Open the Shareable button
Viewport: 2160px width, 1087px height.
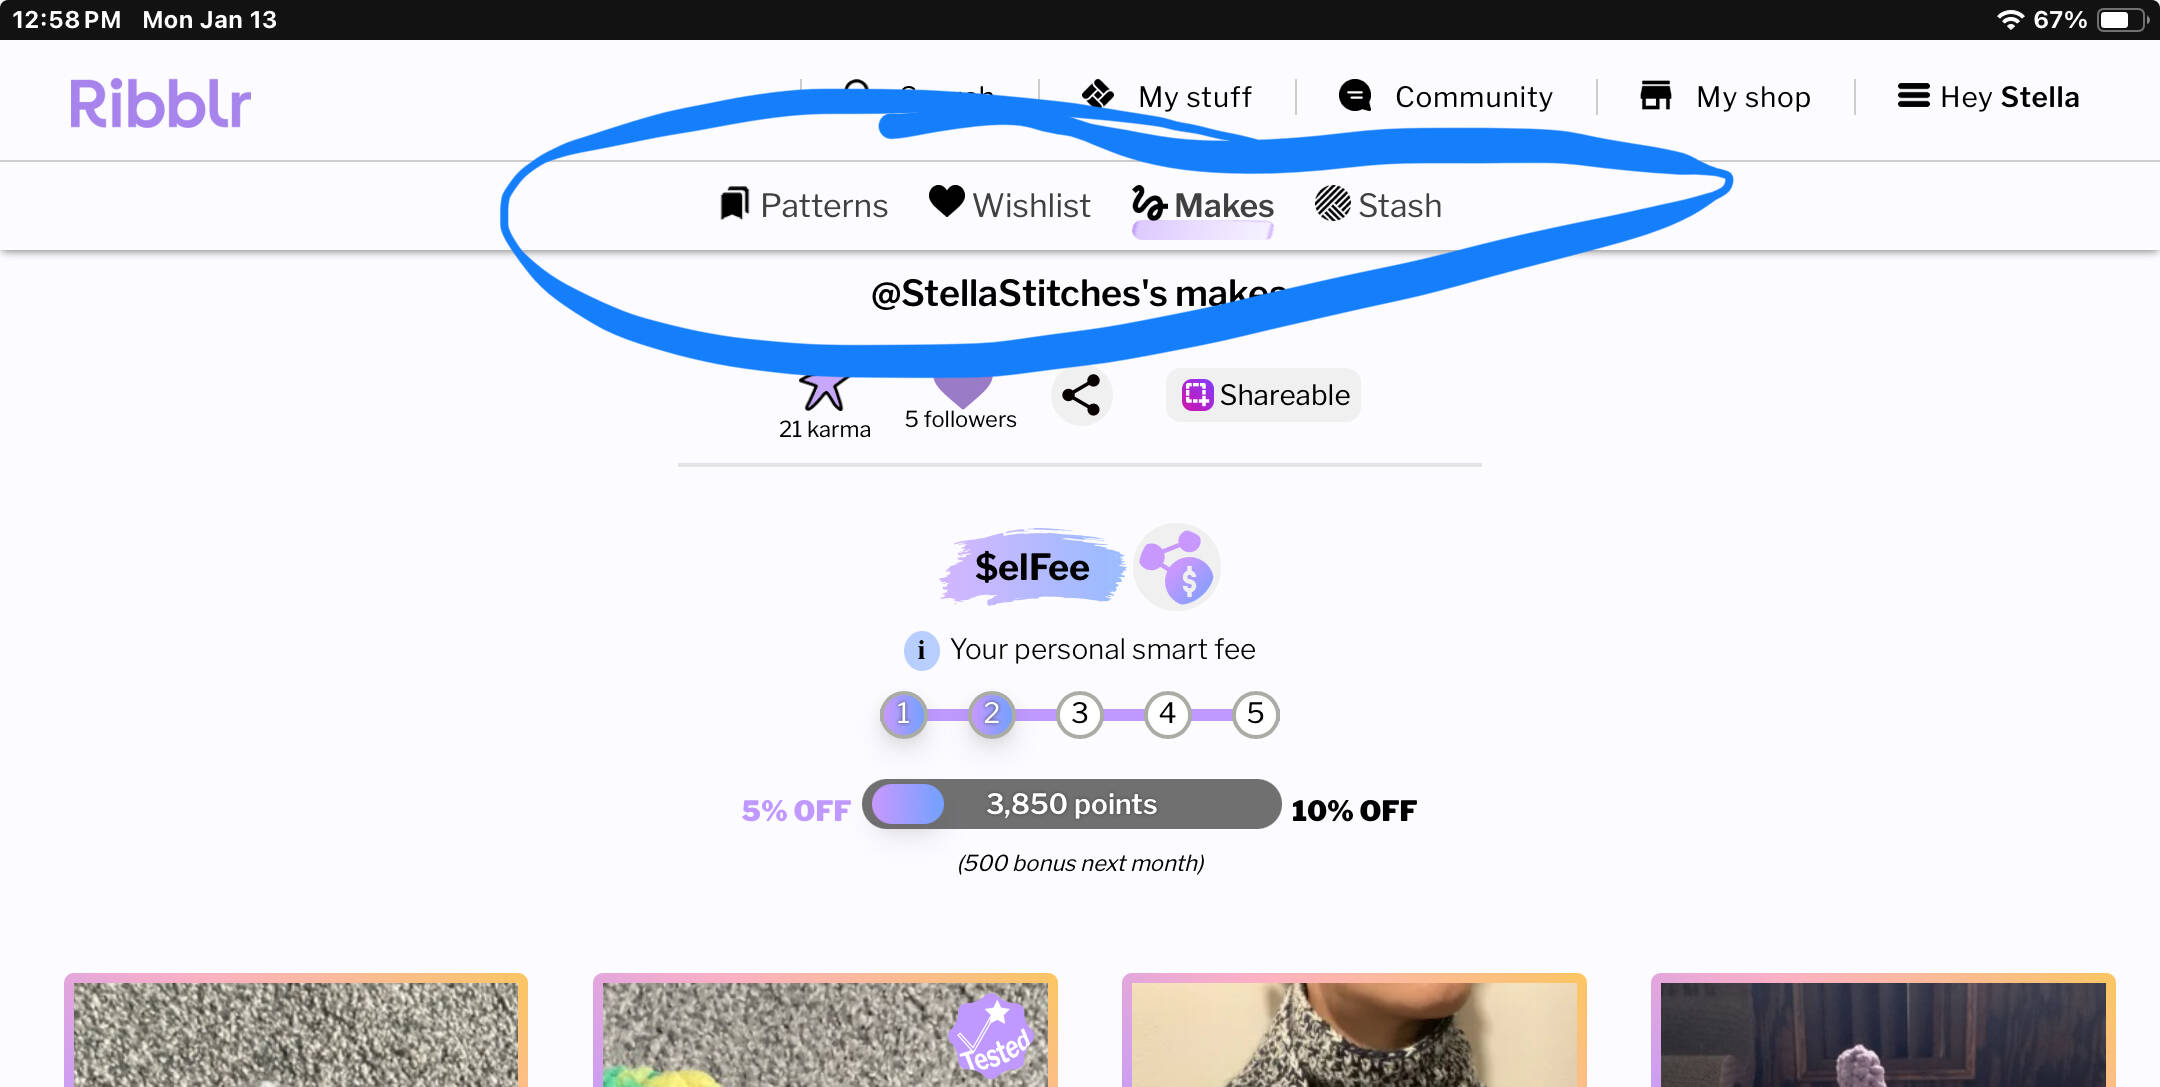click(1263, 395)
